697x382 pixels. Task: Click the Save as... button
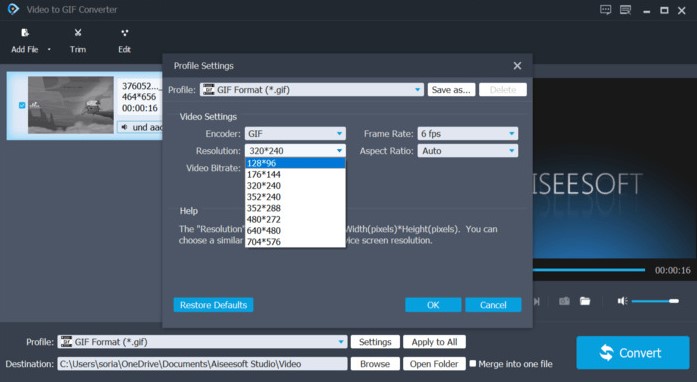coord(451,90)
